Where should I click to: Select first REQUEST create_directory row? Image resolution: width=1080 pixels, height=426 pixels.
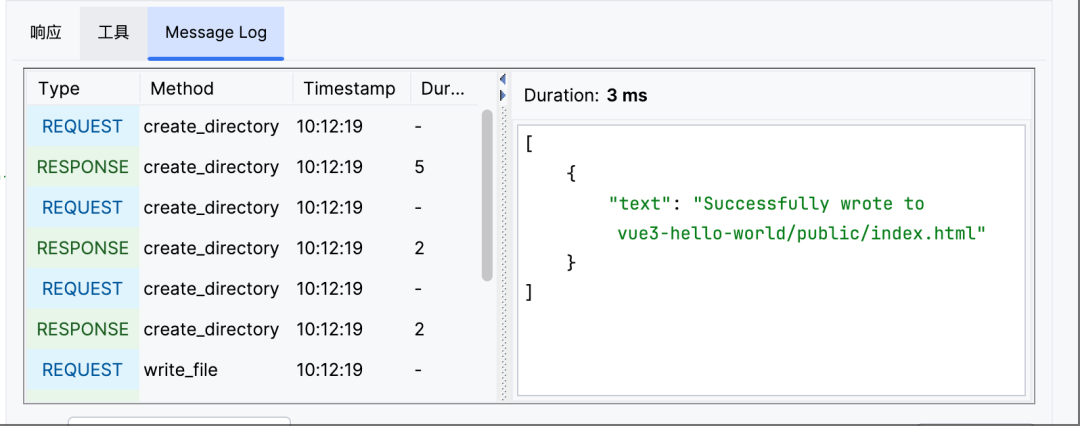pyautogui.click(x=252, y=127)
